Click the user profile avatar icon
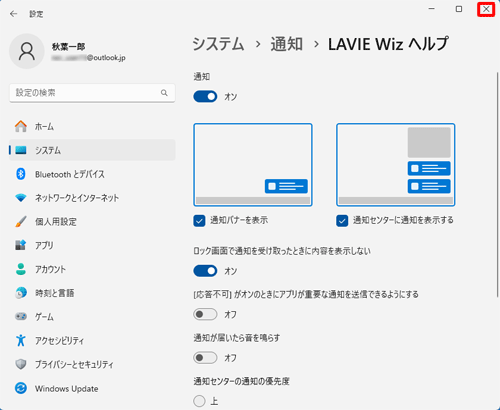The image size is (500, 410). click(x=27, y=51)
